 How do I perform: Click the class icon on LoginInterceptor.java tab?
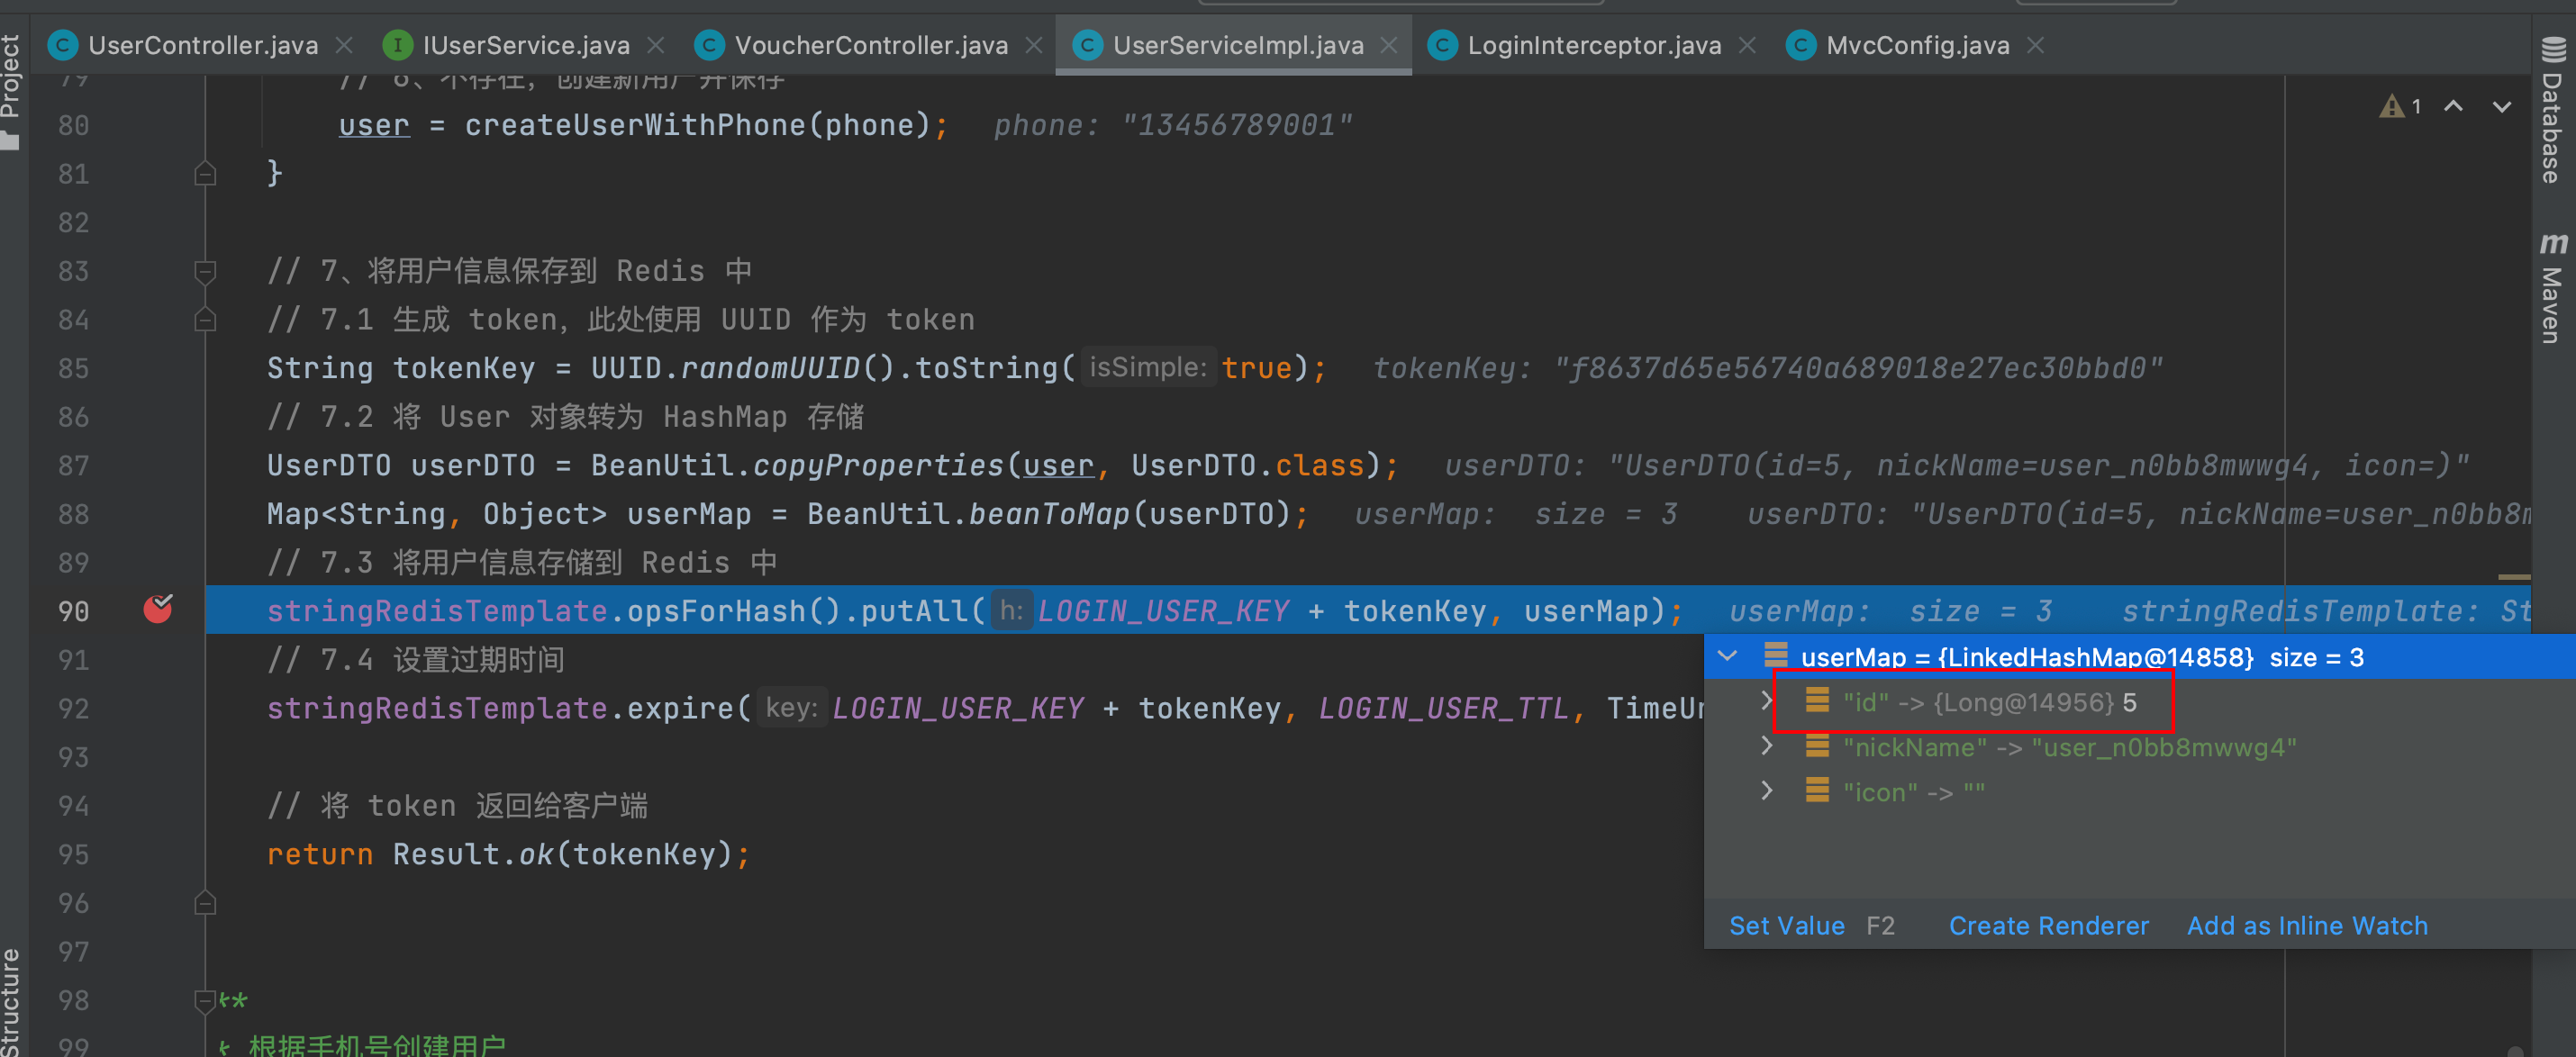pyautogui.click(x=1442, y=45)
